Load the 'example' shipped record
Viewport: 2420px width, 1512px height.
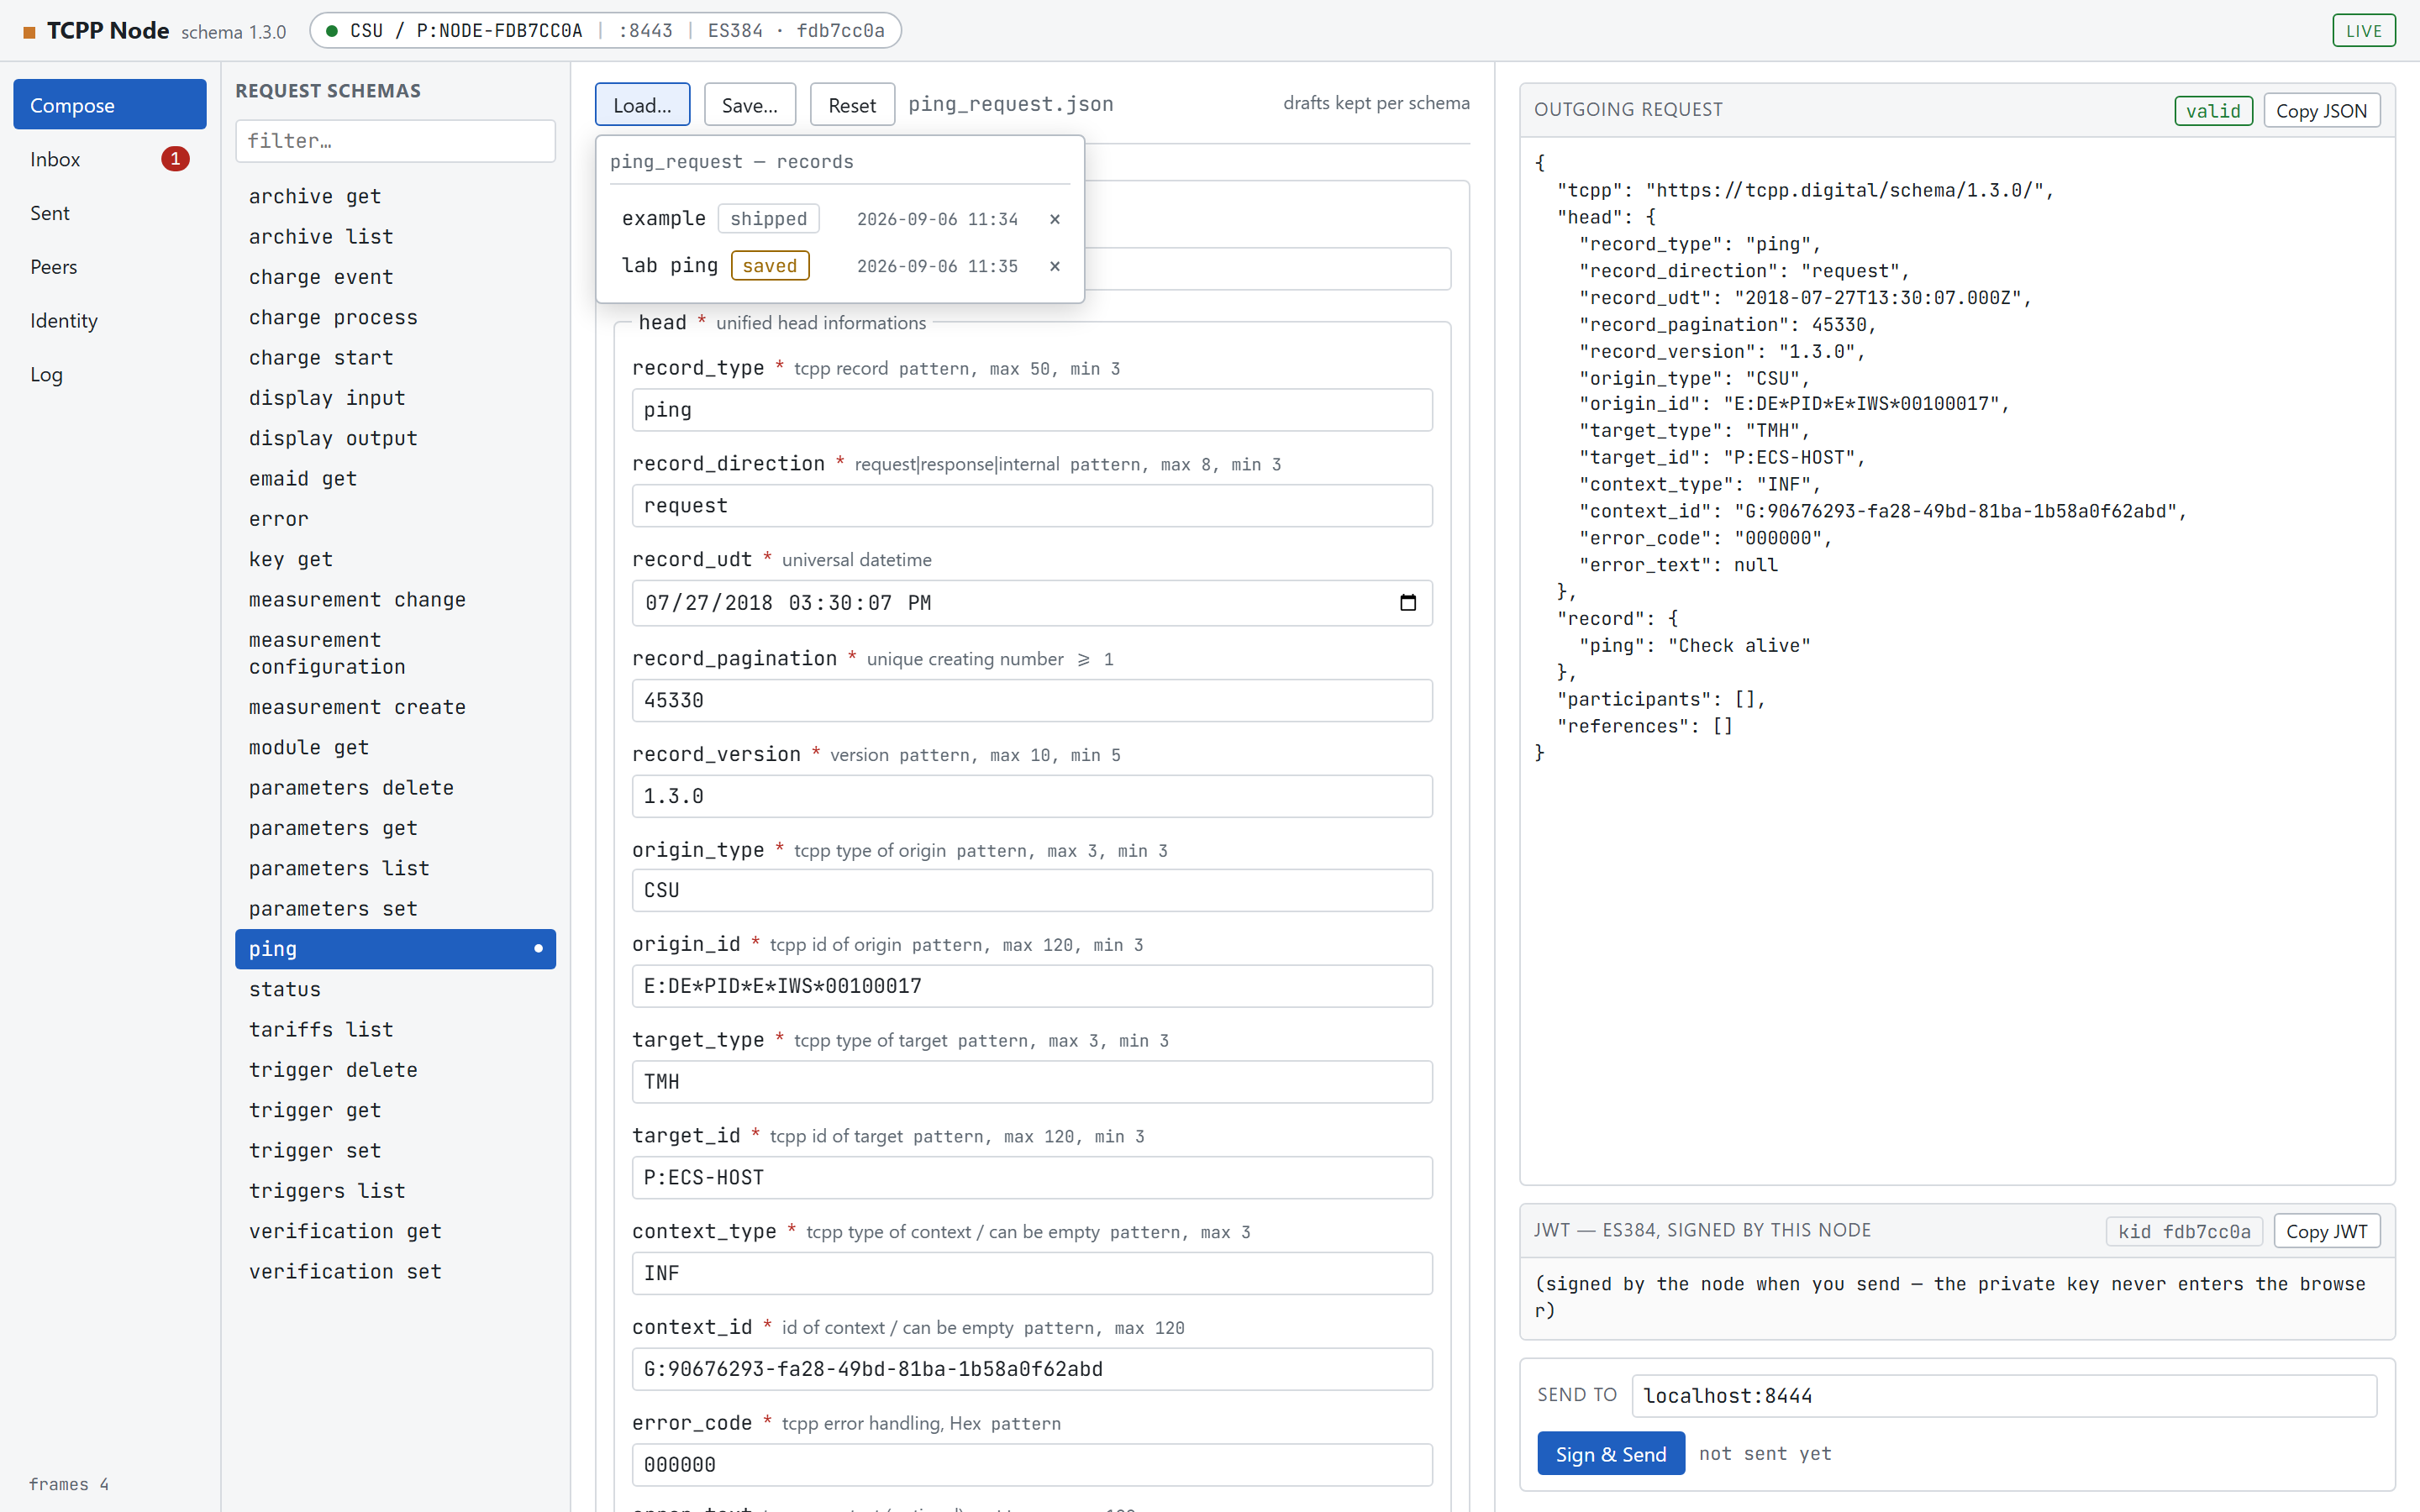click(840, 219)
